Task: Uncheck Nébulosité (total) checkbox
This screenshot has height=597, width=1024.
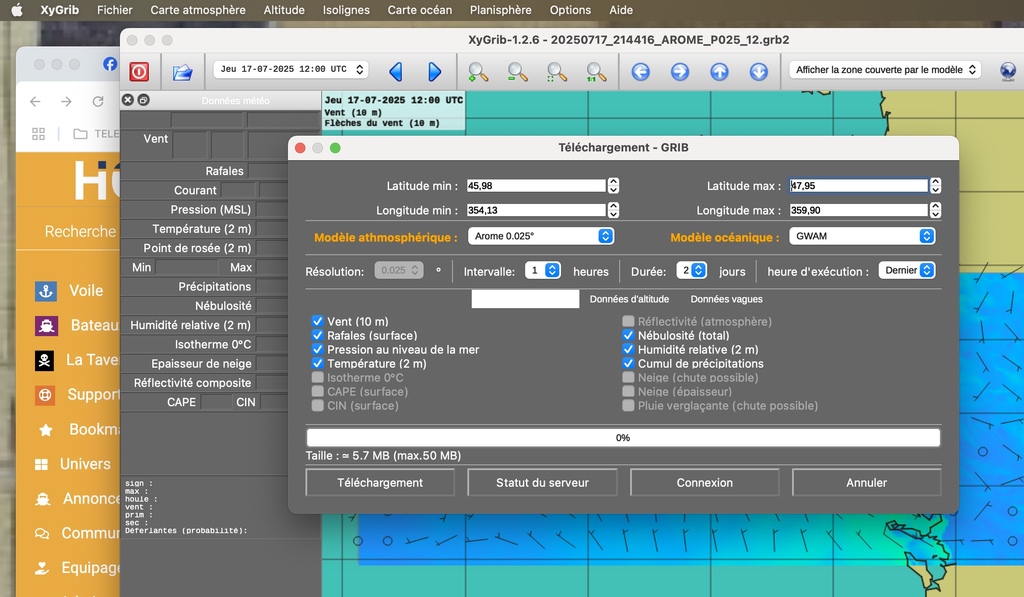Action: tap(628, 335)
